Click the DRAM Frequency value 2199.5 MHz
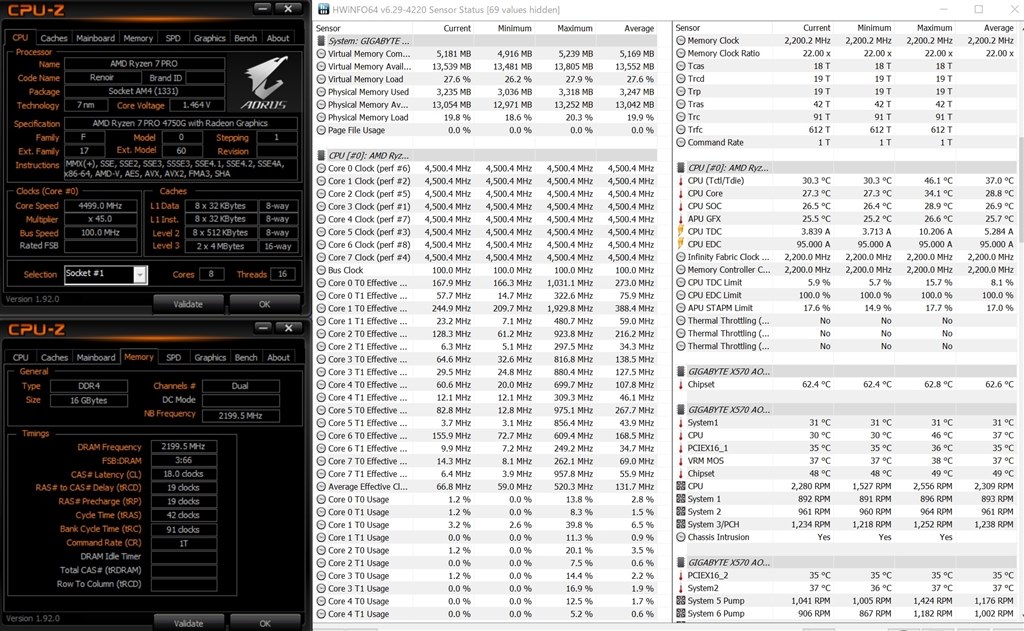1024x631 pixels. click(184, 447)
